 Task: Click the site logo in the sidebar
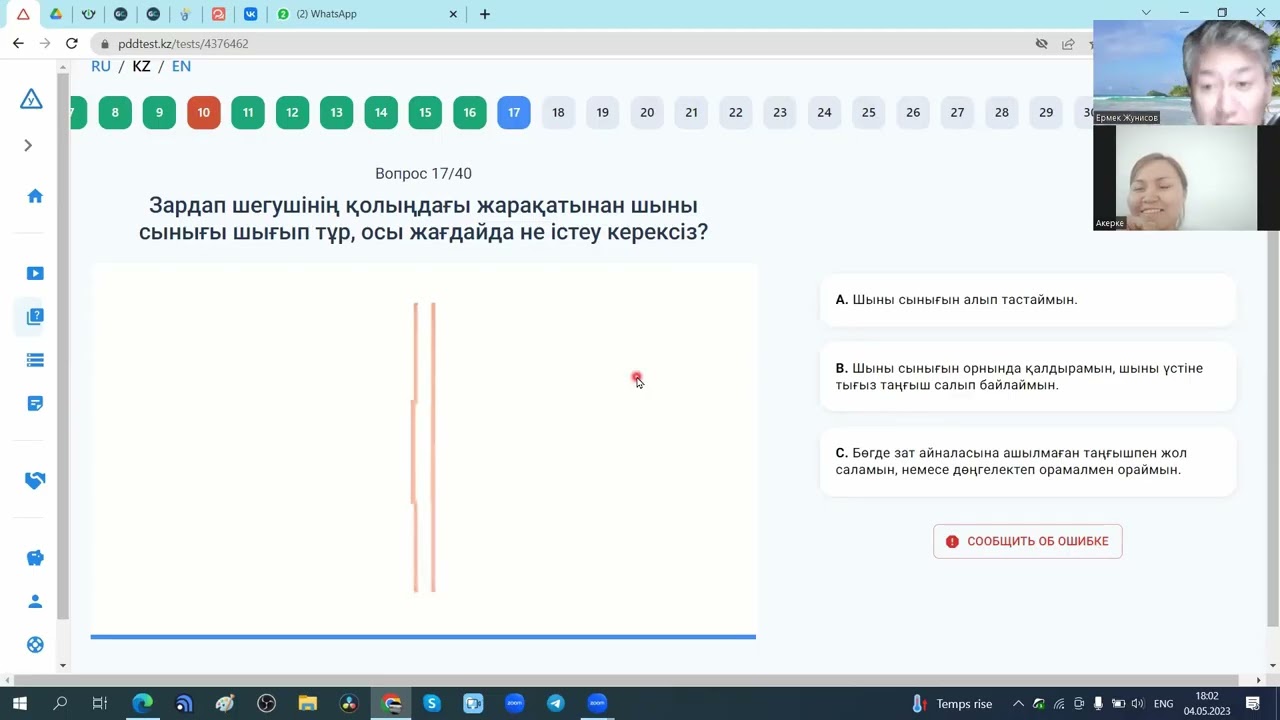coord(31,99)
